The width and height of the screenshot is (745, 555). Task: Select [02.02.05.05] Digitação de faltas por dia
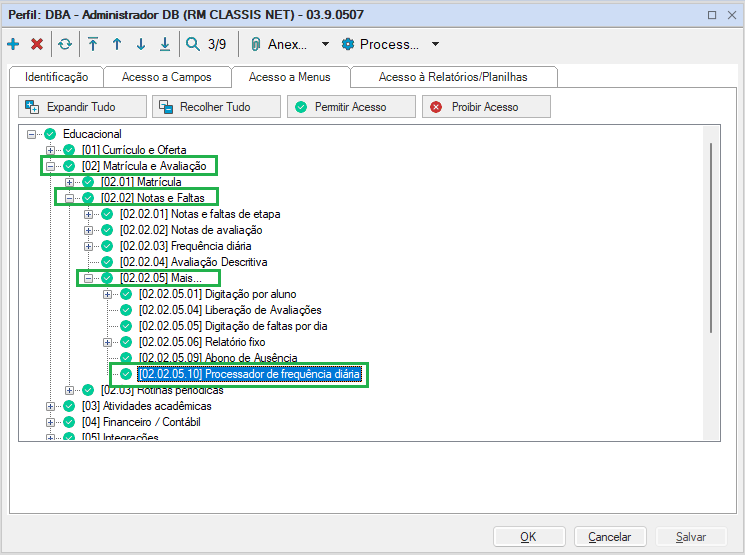pos(233,326)
